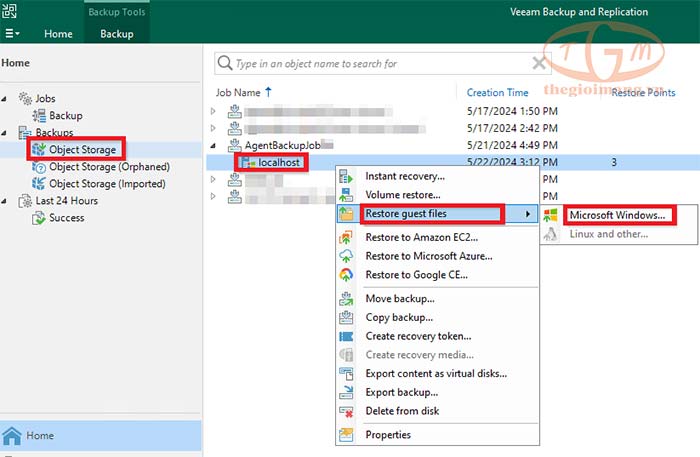Click the localhost computer icon
Image resolution: width=700 pixels, height=457 pixels.
point(246,162)
